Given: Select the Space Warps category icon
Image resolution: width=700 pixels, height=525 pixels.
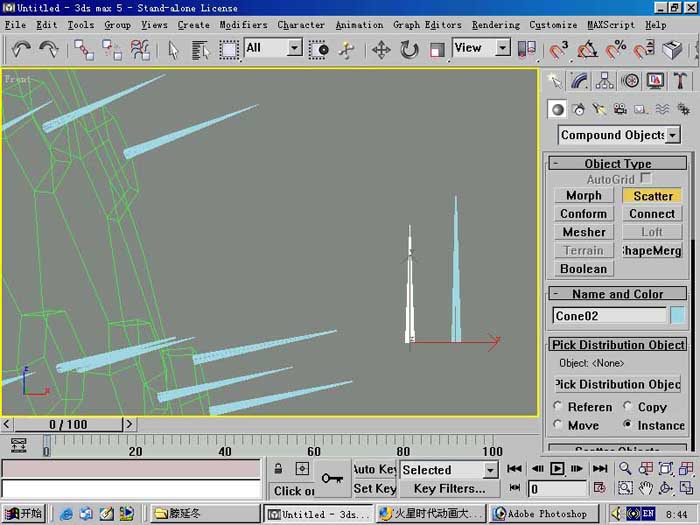Looking at the screenshot, I should [x=662, y=109].
